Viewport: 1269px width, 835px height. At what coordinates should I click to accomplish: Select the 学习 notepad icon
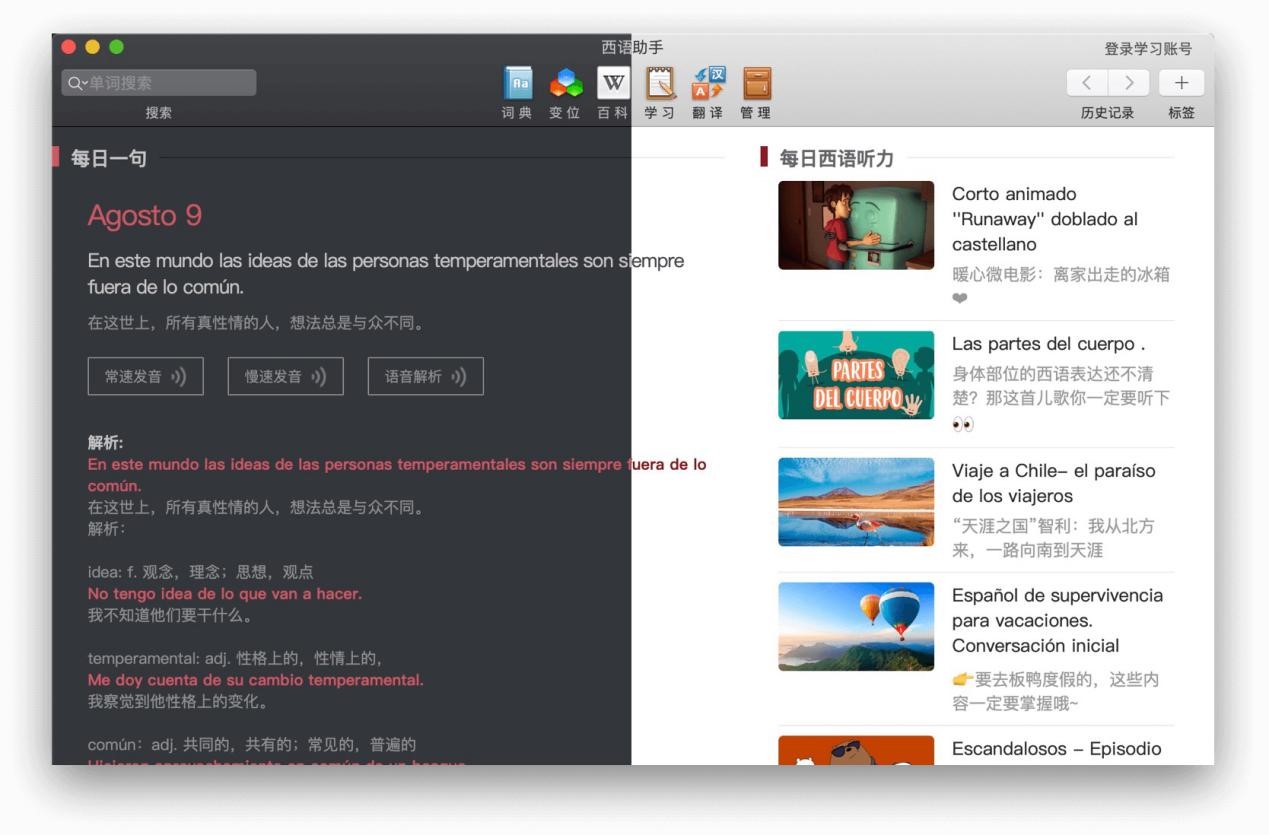coord(660,83)
